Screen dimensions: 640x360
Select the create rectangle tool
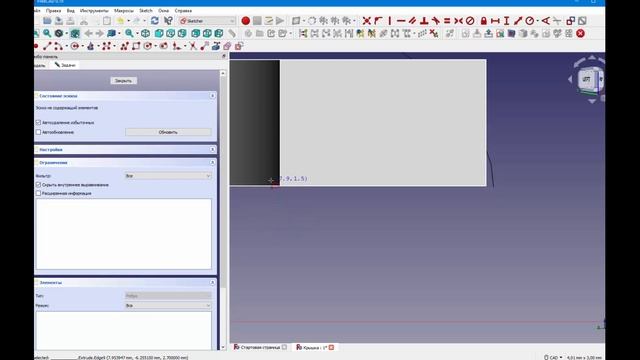tap(136, 46)
